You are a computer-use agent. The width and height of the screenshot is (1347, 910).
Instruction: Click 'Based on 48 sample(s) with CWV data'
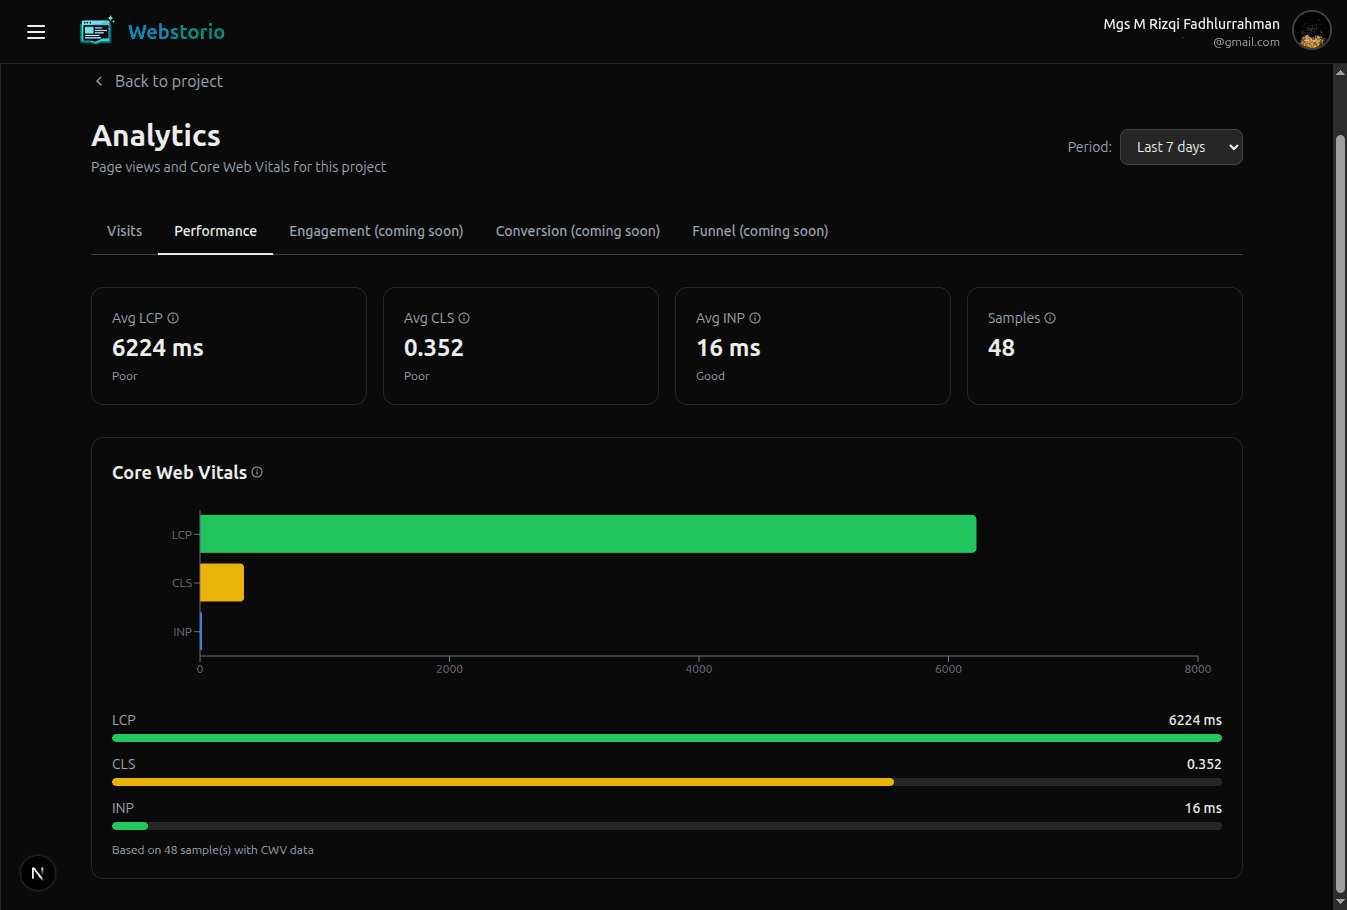tap(213, 850)
